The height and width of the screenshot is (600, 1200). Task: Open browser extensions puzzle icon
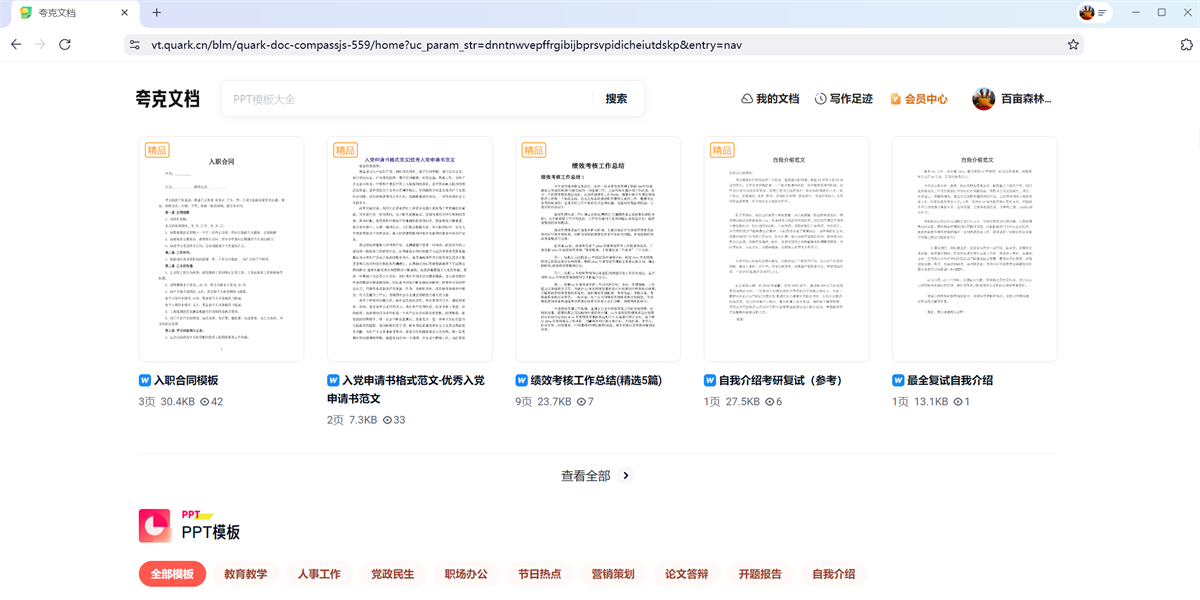[1186, 45]
